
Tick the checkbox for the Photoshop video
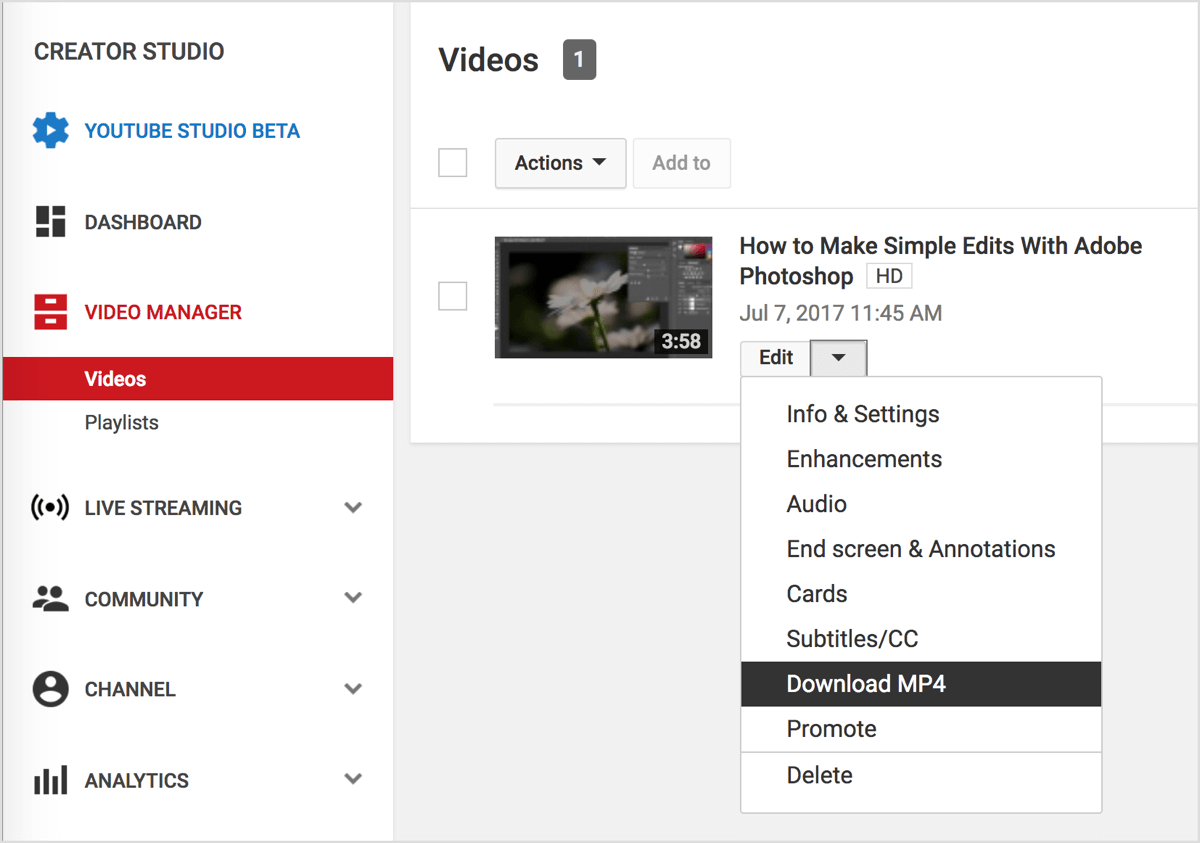(x=453, y=296)
